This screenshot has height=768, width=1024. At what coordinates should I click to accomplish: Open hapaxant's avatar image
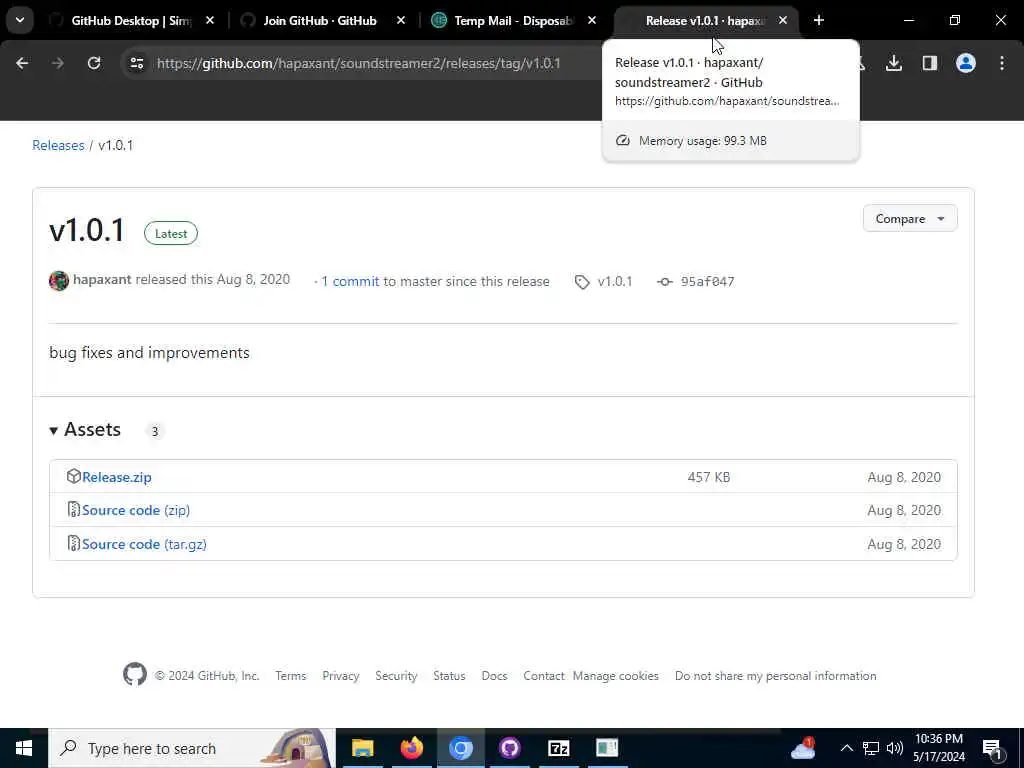(x=59, y=281)
